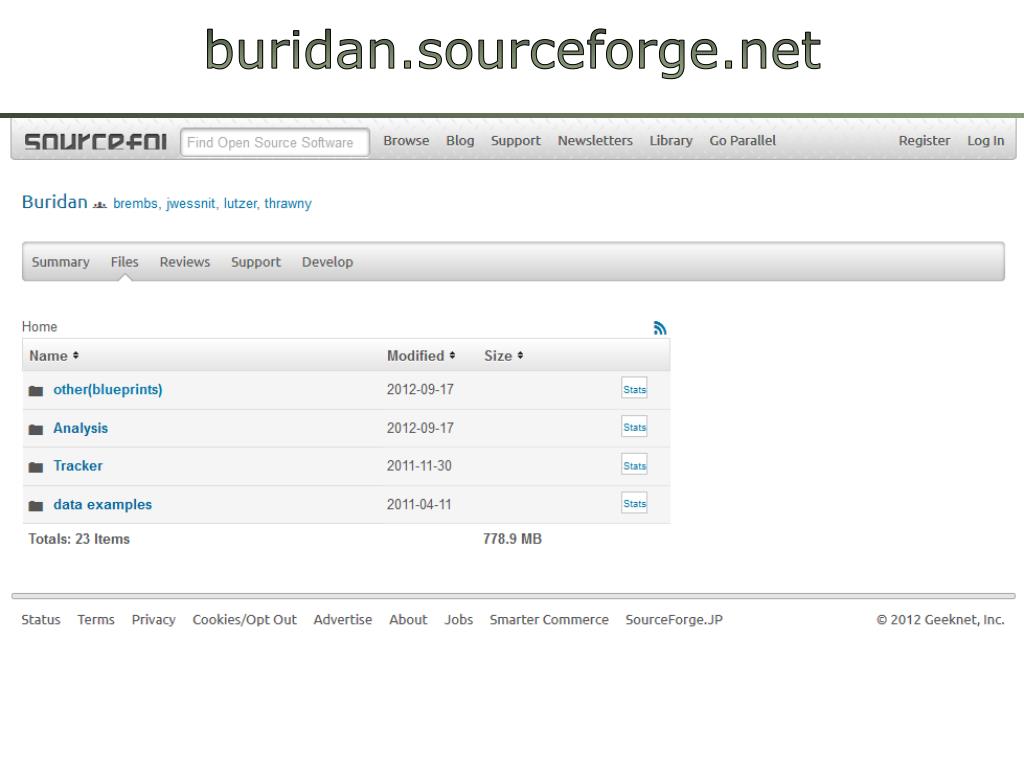Screen dimensions: 1024x768
Task: Sort the file list by Size
Action: (x=504, y=355)
